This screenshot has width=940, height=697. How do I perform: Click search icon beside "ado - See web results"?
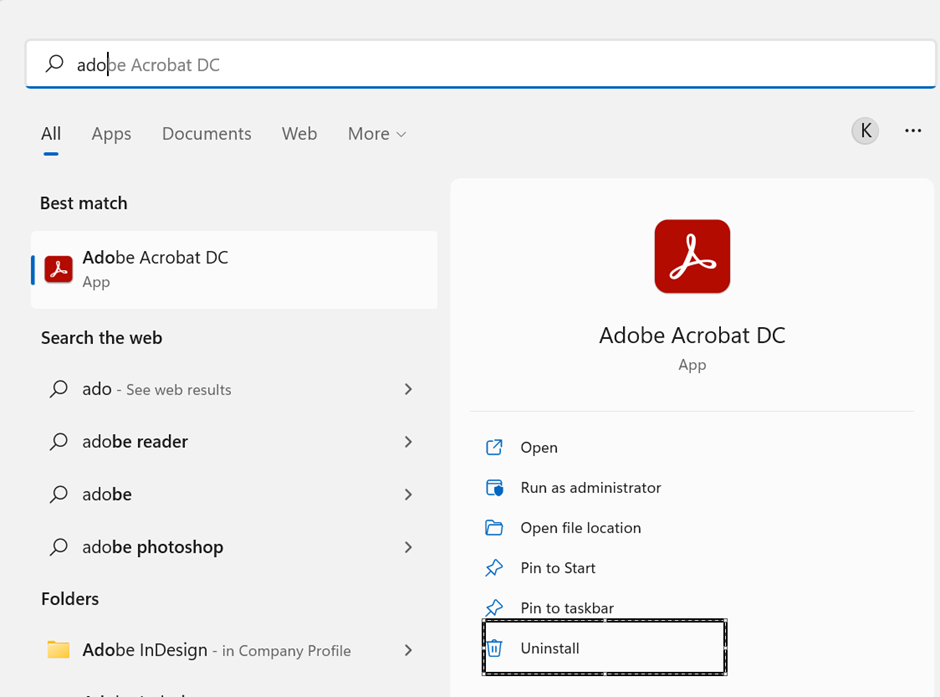[59, 389]
